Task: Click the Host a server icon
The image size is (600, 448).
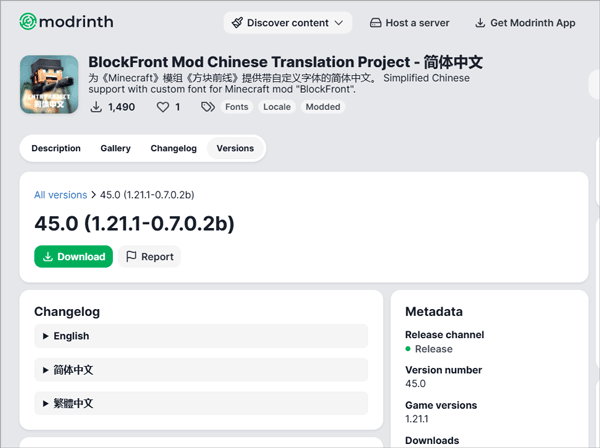Action: click(x=375, y=23)
